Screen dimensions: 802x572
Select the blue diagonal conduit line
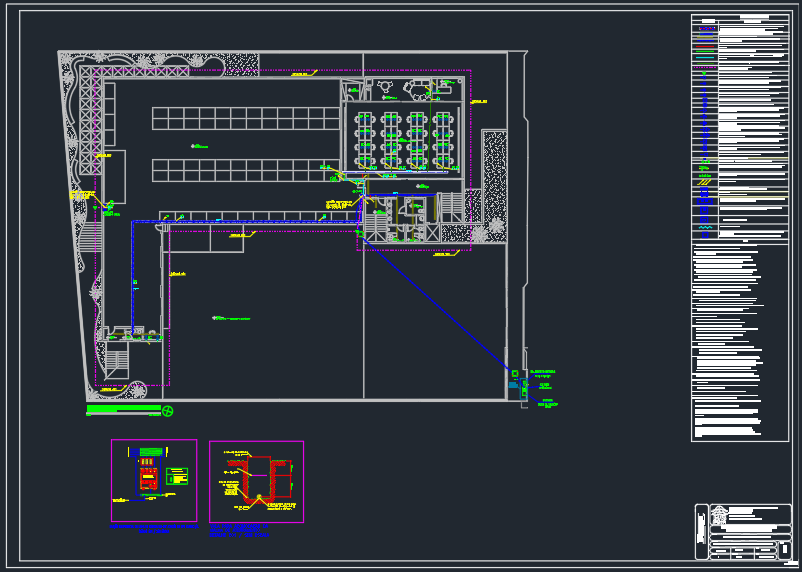(x=440, y=302)
